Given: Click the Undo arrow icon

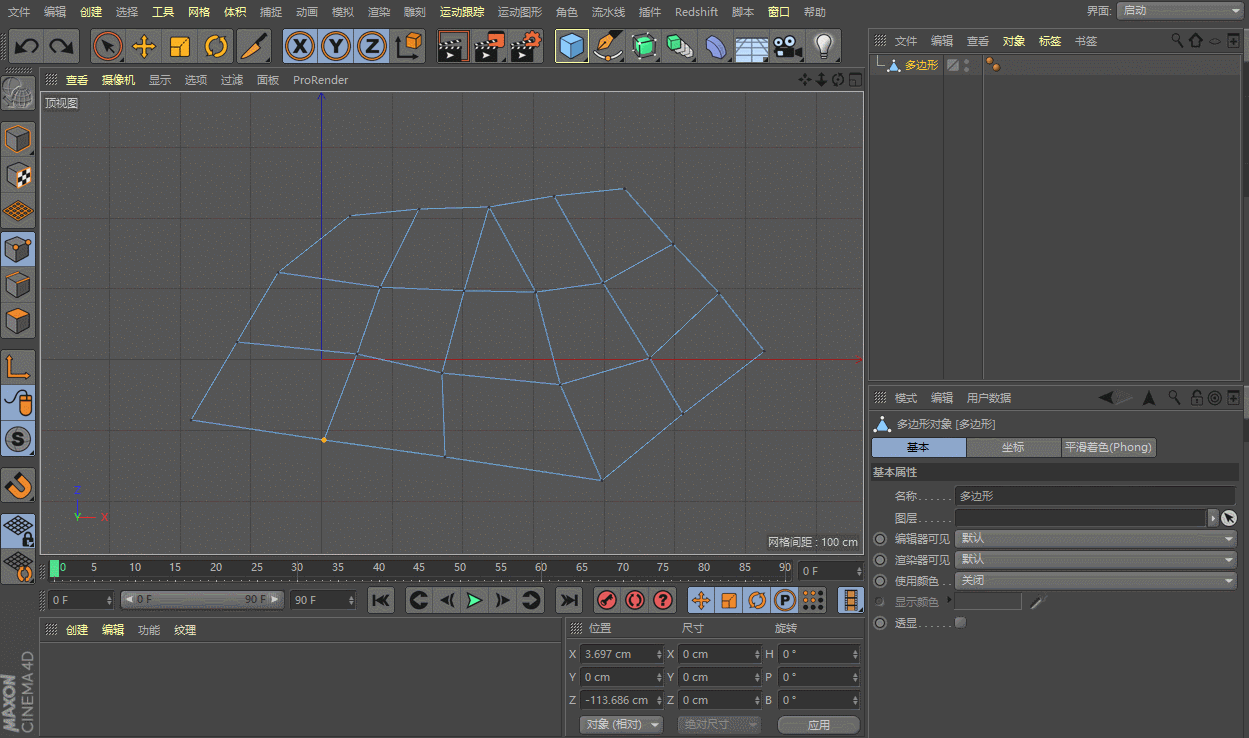Looking at the screenshot, I should pos(26,47).
